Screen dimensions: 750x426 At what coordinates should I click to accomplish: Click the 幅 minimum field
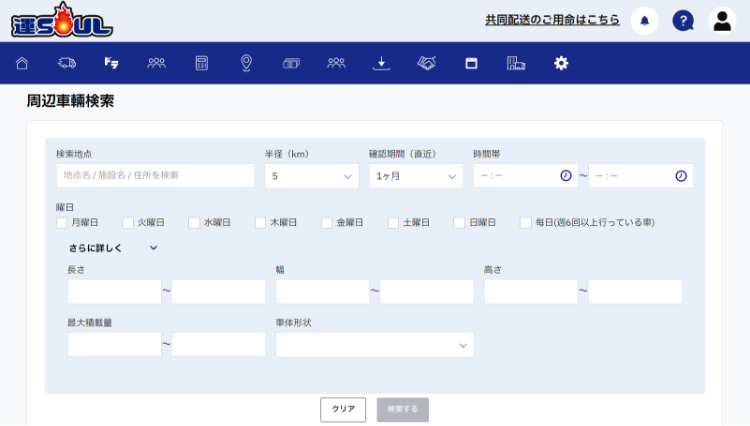[322, 292]
